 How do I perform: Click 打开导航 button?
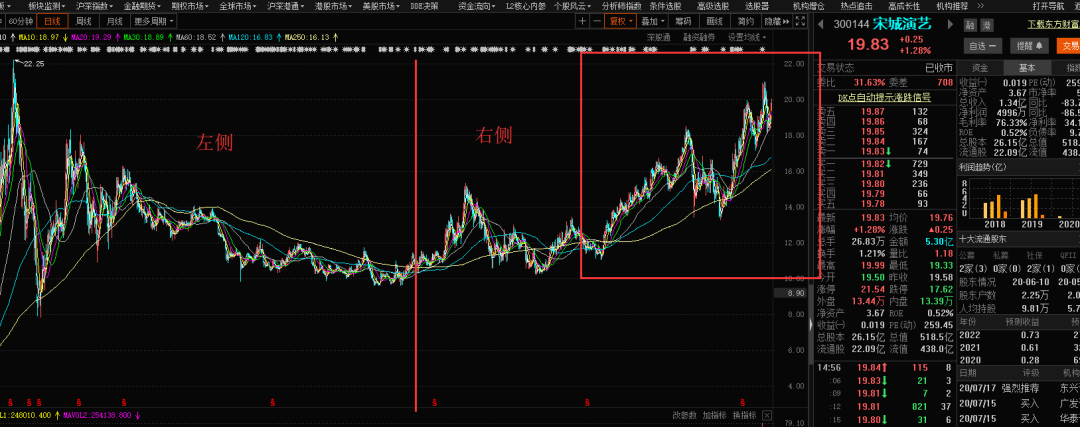click(1048, 6)
